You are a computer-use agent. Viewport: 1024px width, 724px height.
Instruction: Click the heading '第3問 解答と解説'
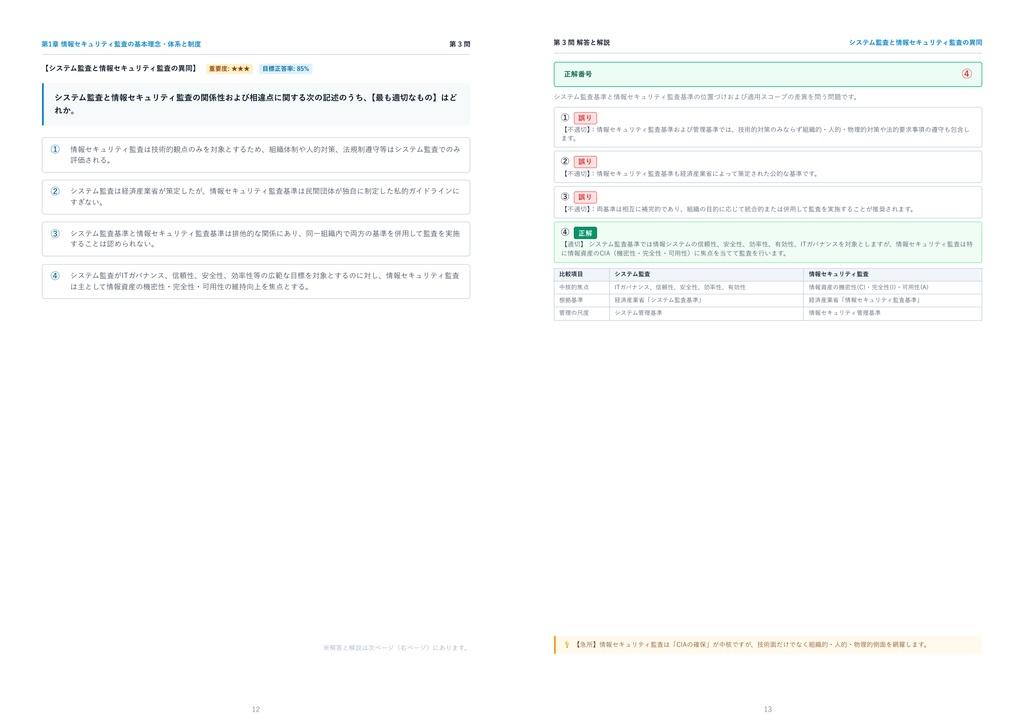[x=582, y=42]
